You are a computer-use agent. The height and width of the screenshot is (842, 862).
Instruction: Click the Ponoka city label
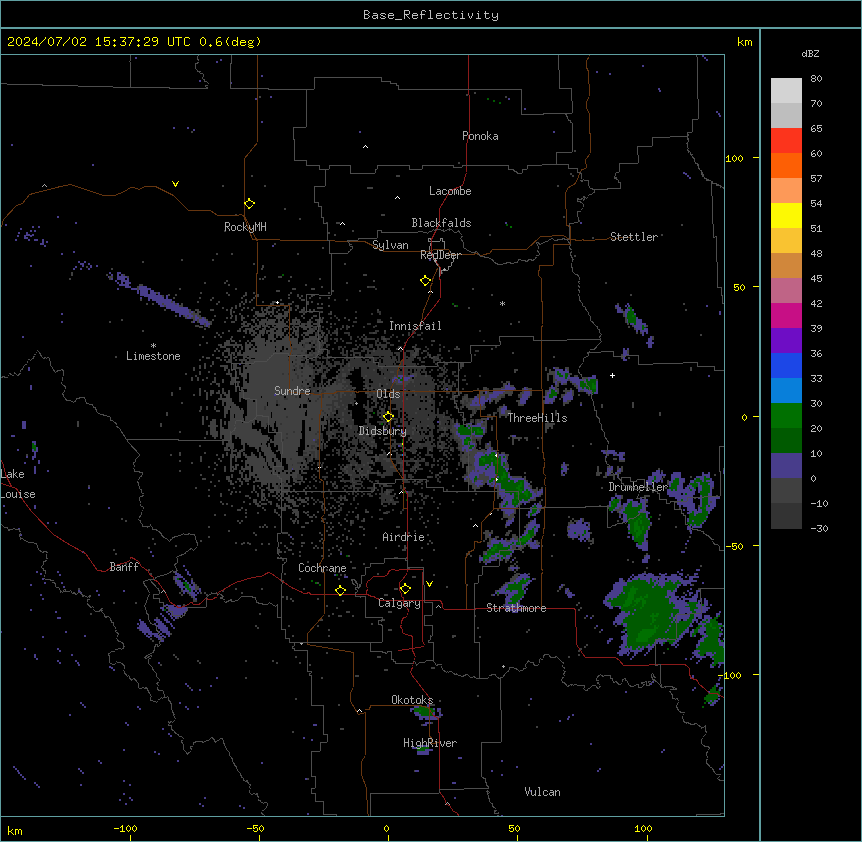click(x=480, y=136)
